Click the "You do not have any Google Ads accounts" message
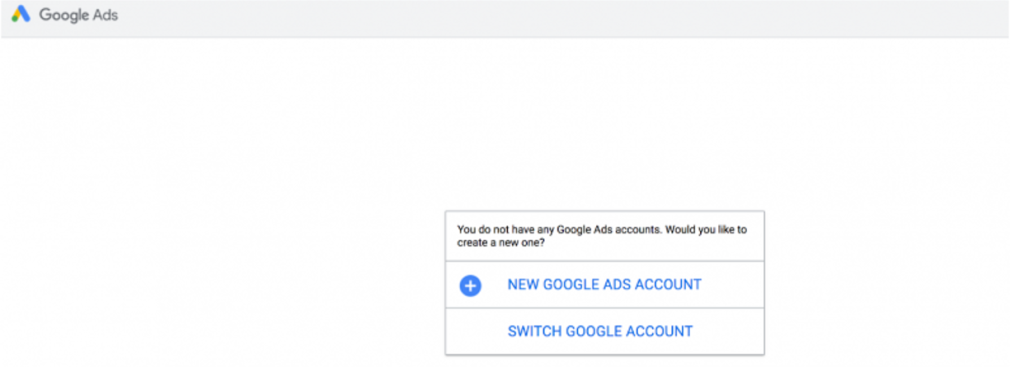The width and height of the screenshot is (1010, 367). pos(602,236)
